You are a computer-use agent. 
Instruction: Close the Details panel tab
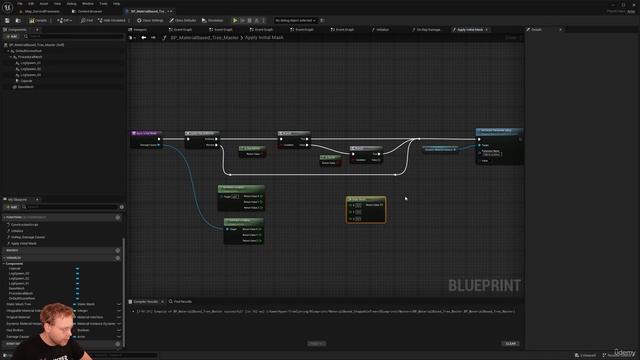[560, 30]
